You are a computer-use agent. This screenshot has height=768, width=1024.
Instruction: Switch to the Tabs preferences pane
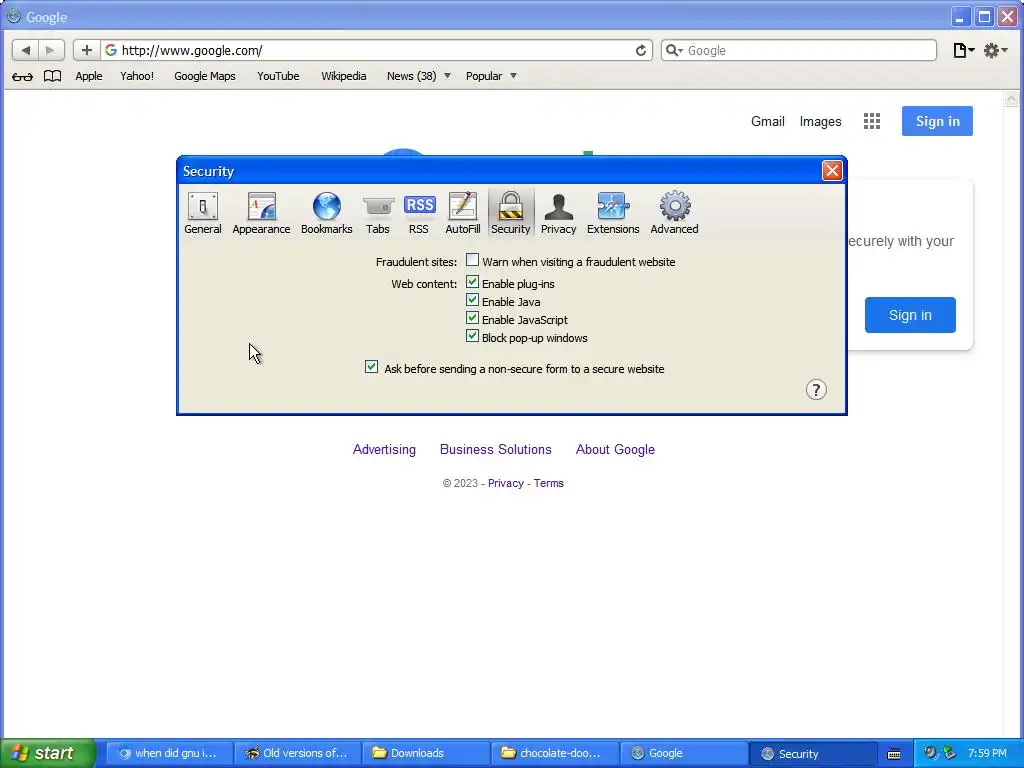tap(377, 213)
